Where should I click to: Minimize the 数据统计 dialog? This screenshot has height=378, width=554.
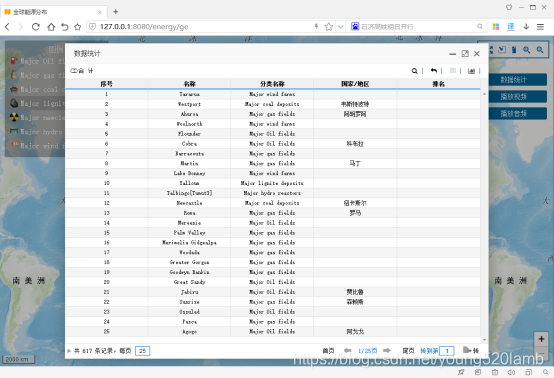[453, 54]
